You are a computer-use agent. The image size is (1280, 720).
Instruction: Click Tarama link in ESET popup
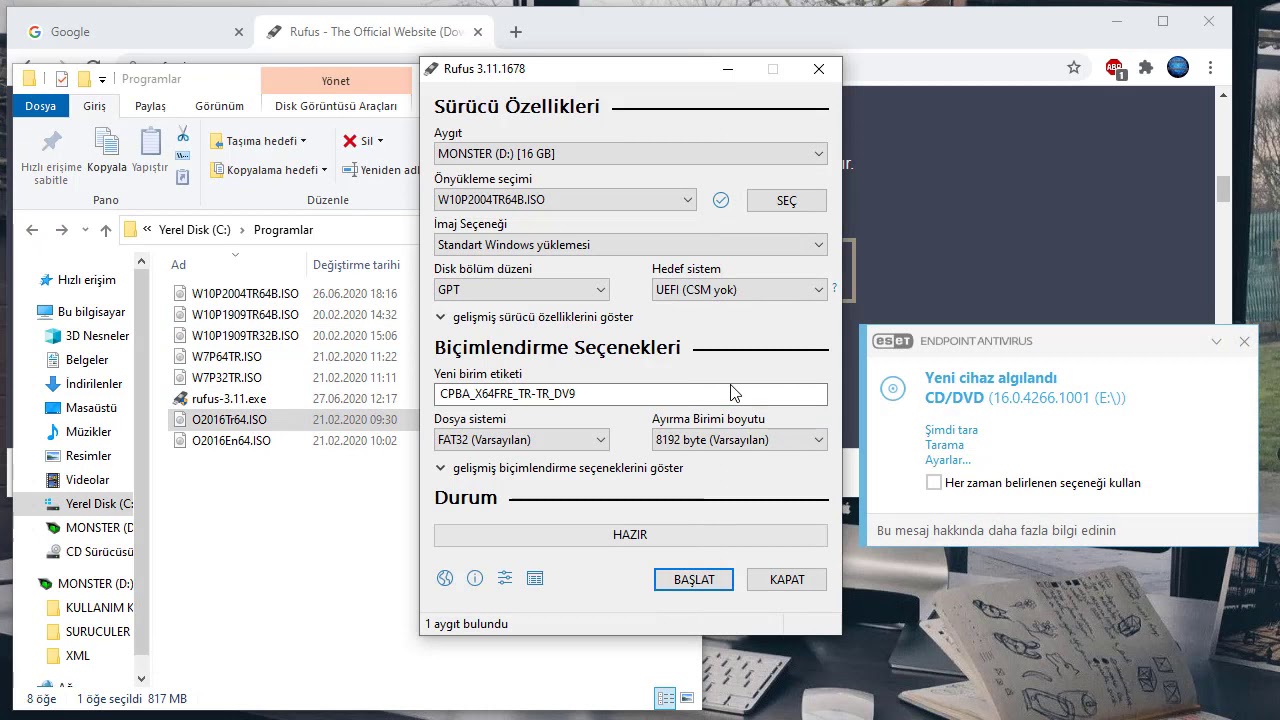(944, 445)
